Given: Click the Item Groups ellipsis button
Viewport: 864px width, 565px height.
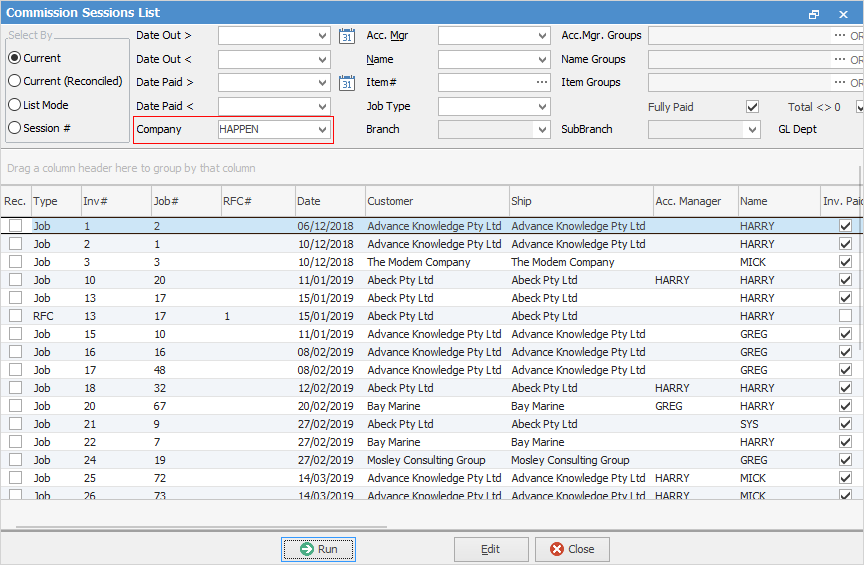Looking at the screenshot, I should (839, 83).
